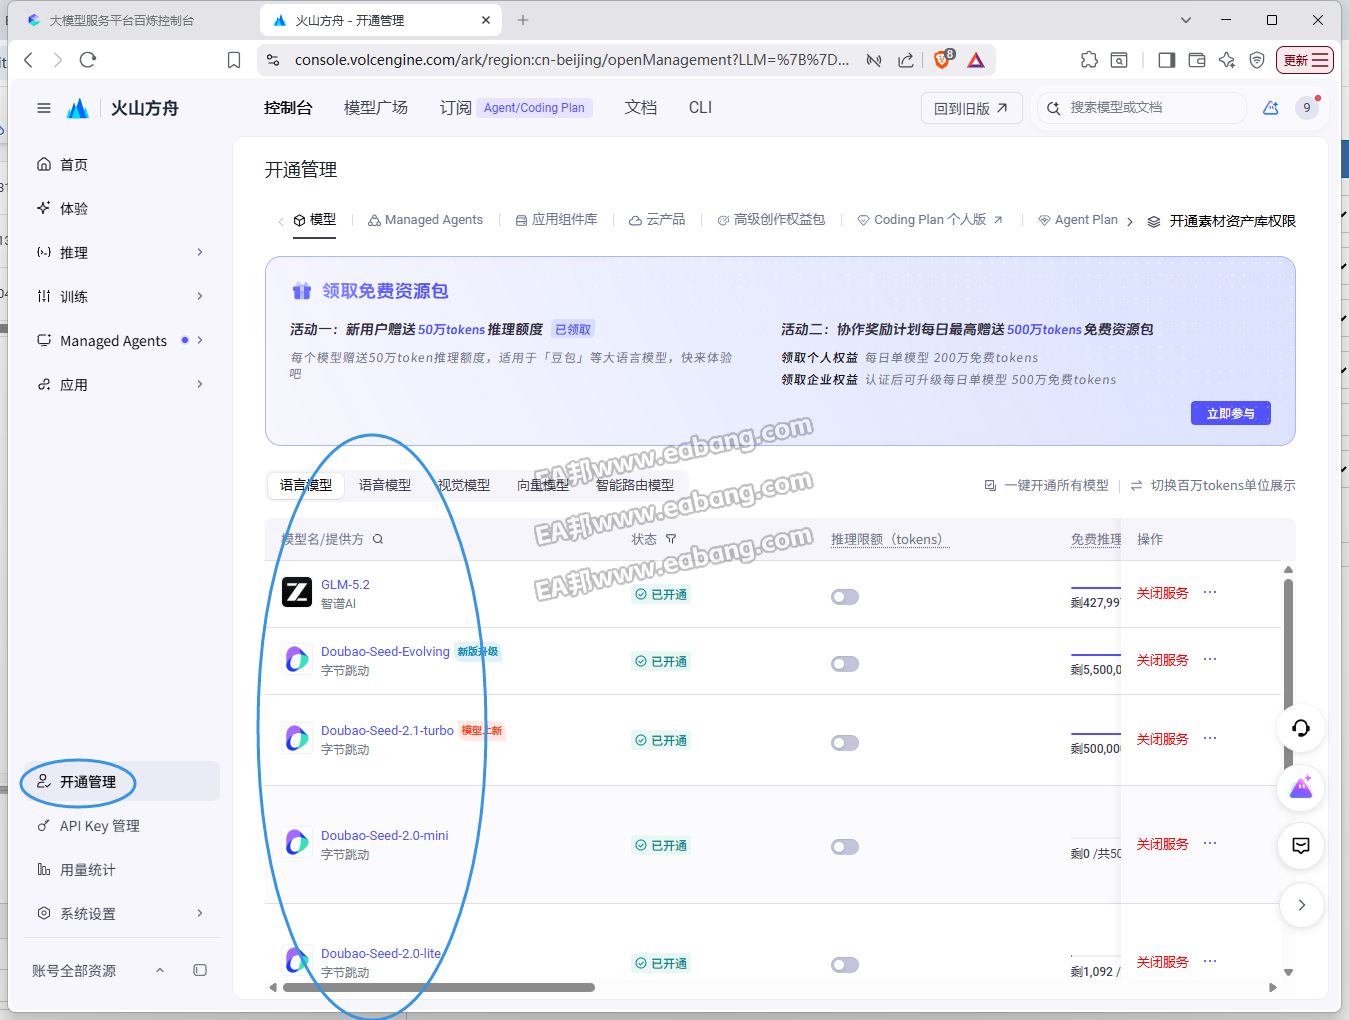Click the share icon in the address bar
Viewport: 1349px width, 1020px height.
click(x=906, y=60)
